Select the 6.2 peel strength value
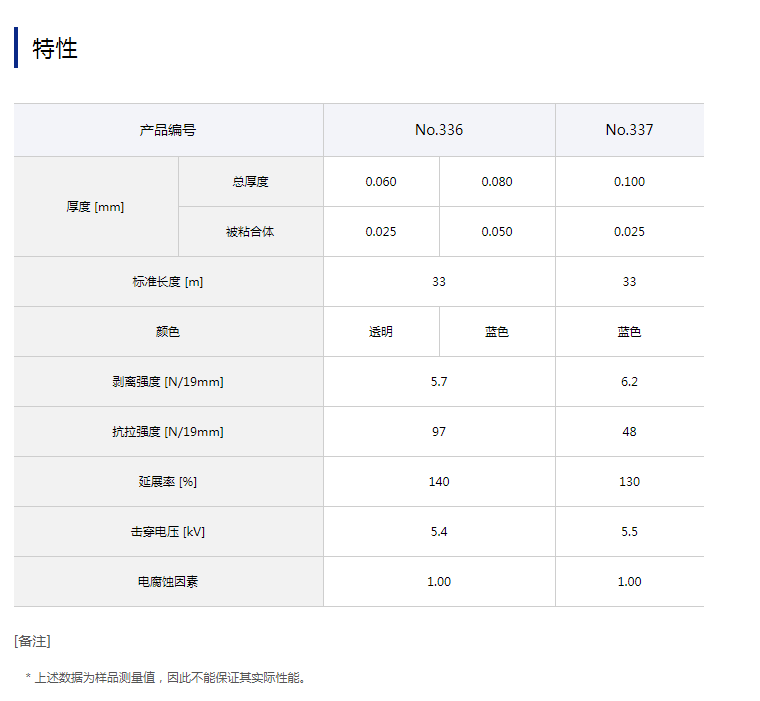The image size is (760, 701). click(629, 382)
